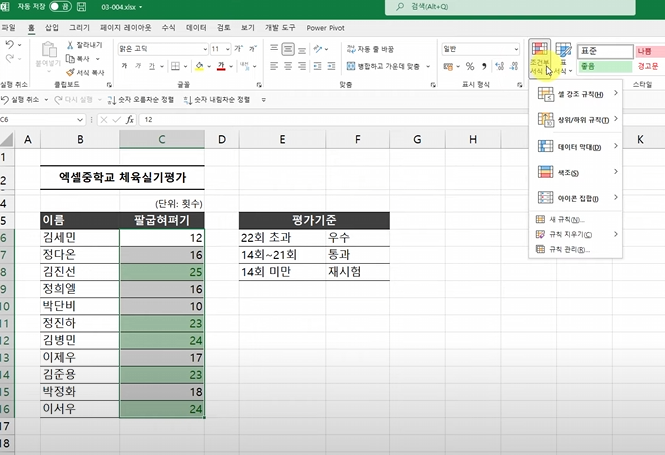Click the Increase Font Size icon

239,49
